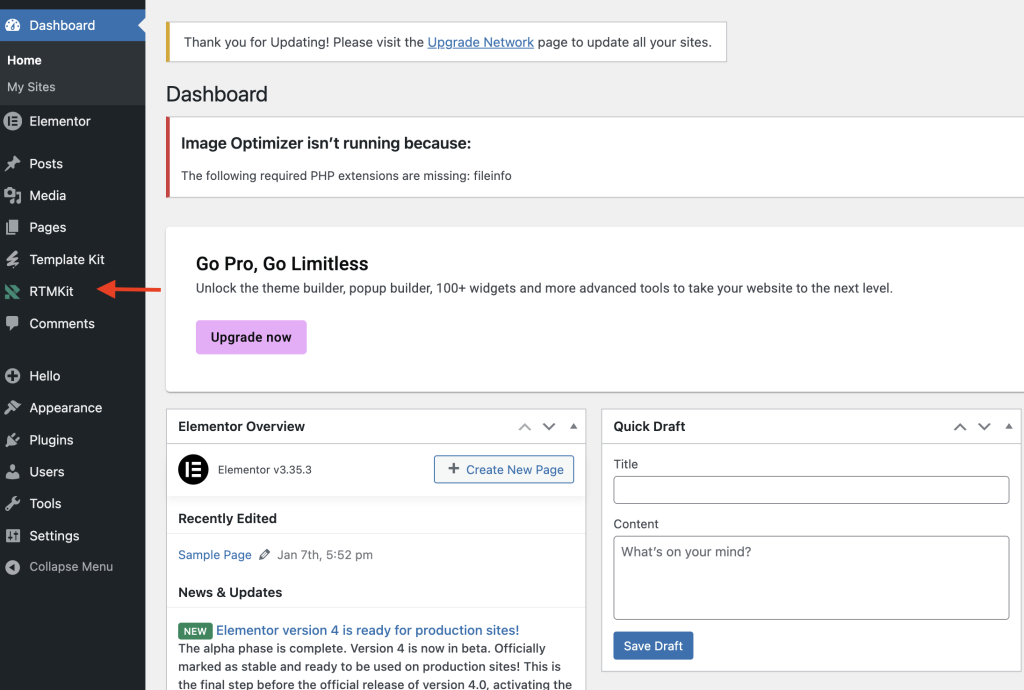Viewport: 1024px width, 690px height.
Task: Move the Elementor Overview widget down
Action: pyautogui.click(x=549, y=427)
